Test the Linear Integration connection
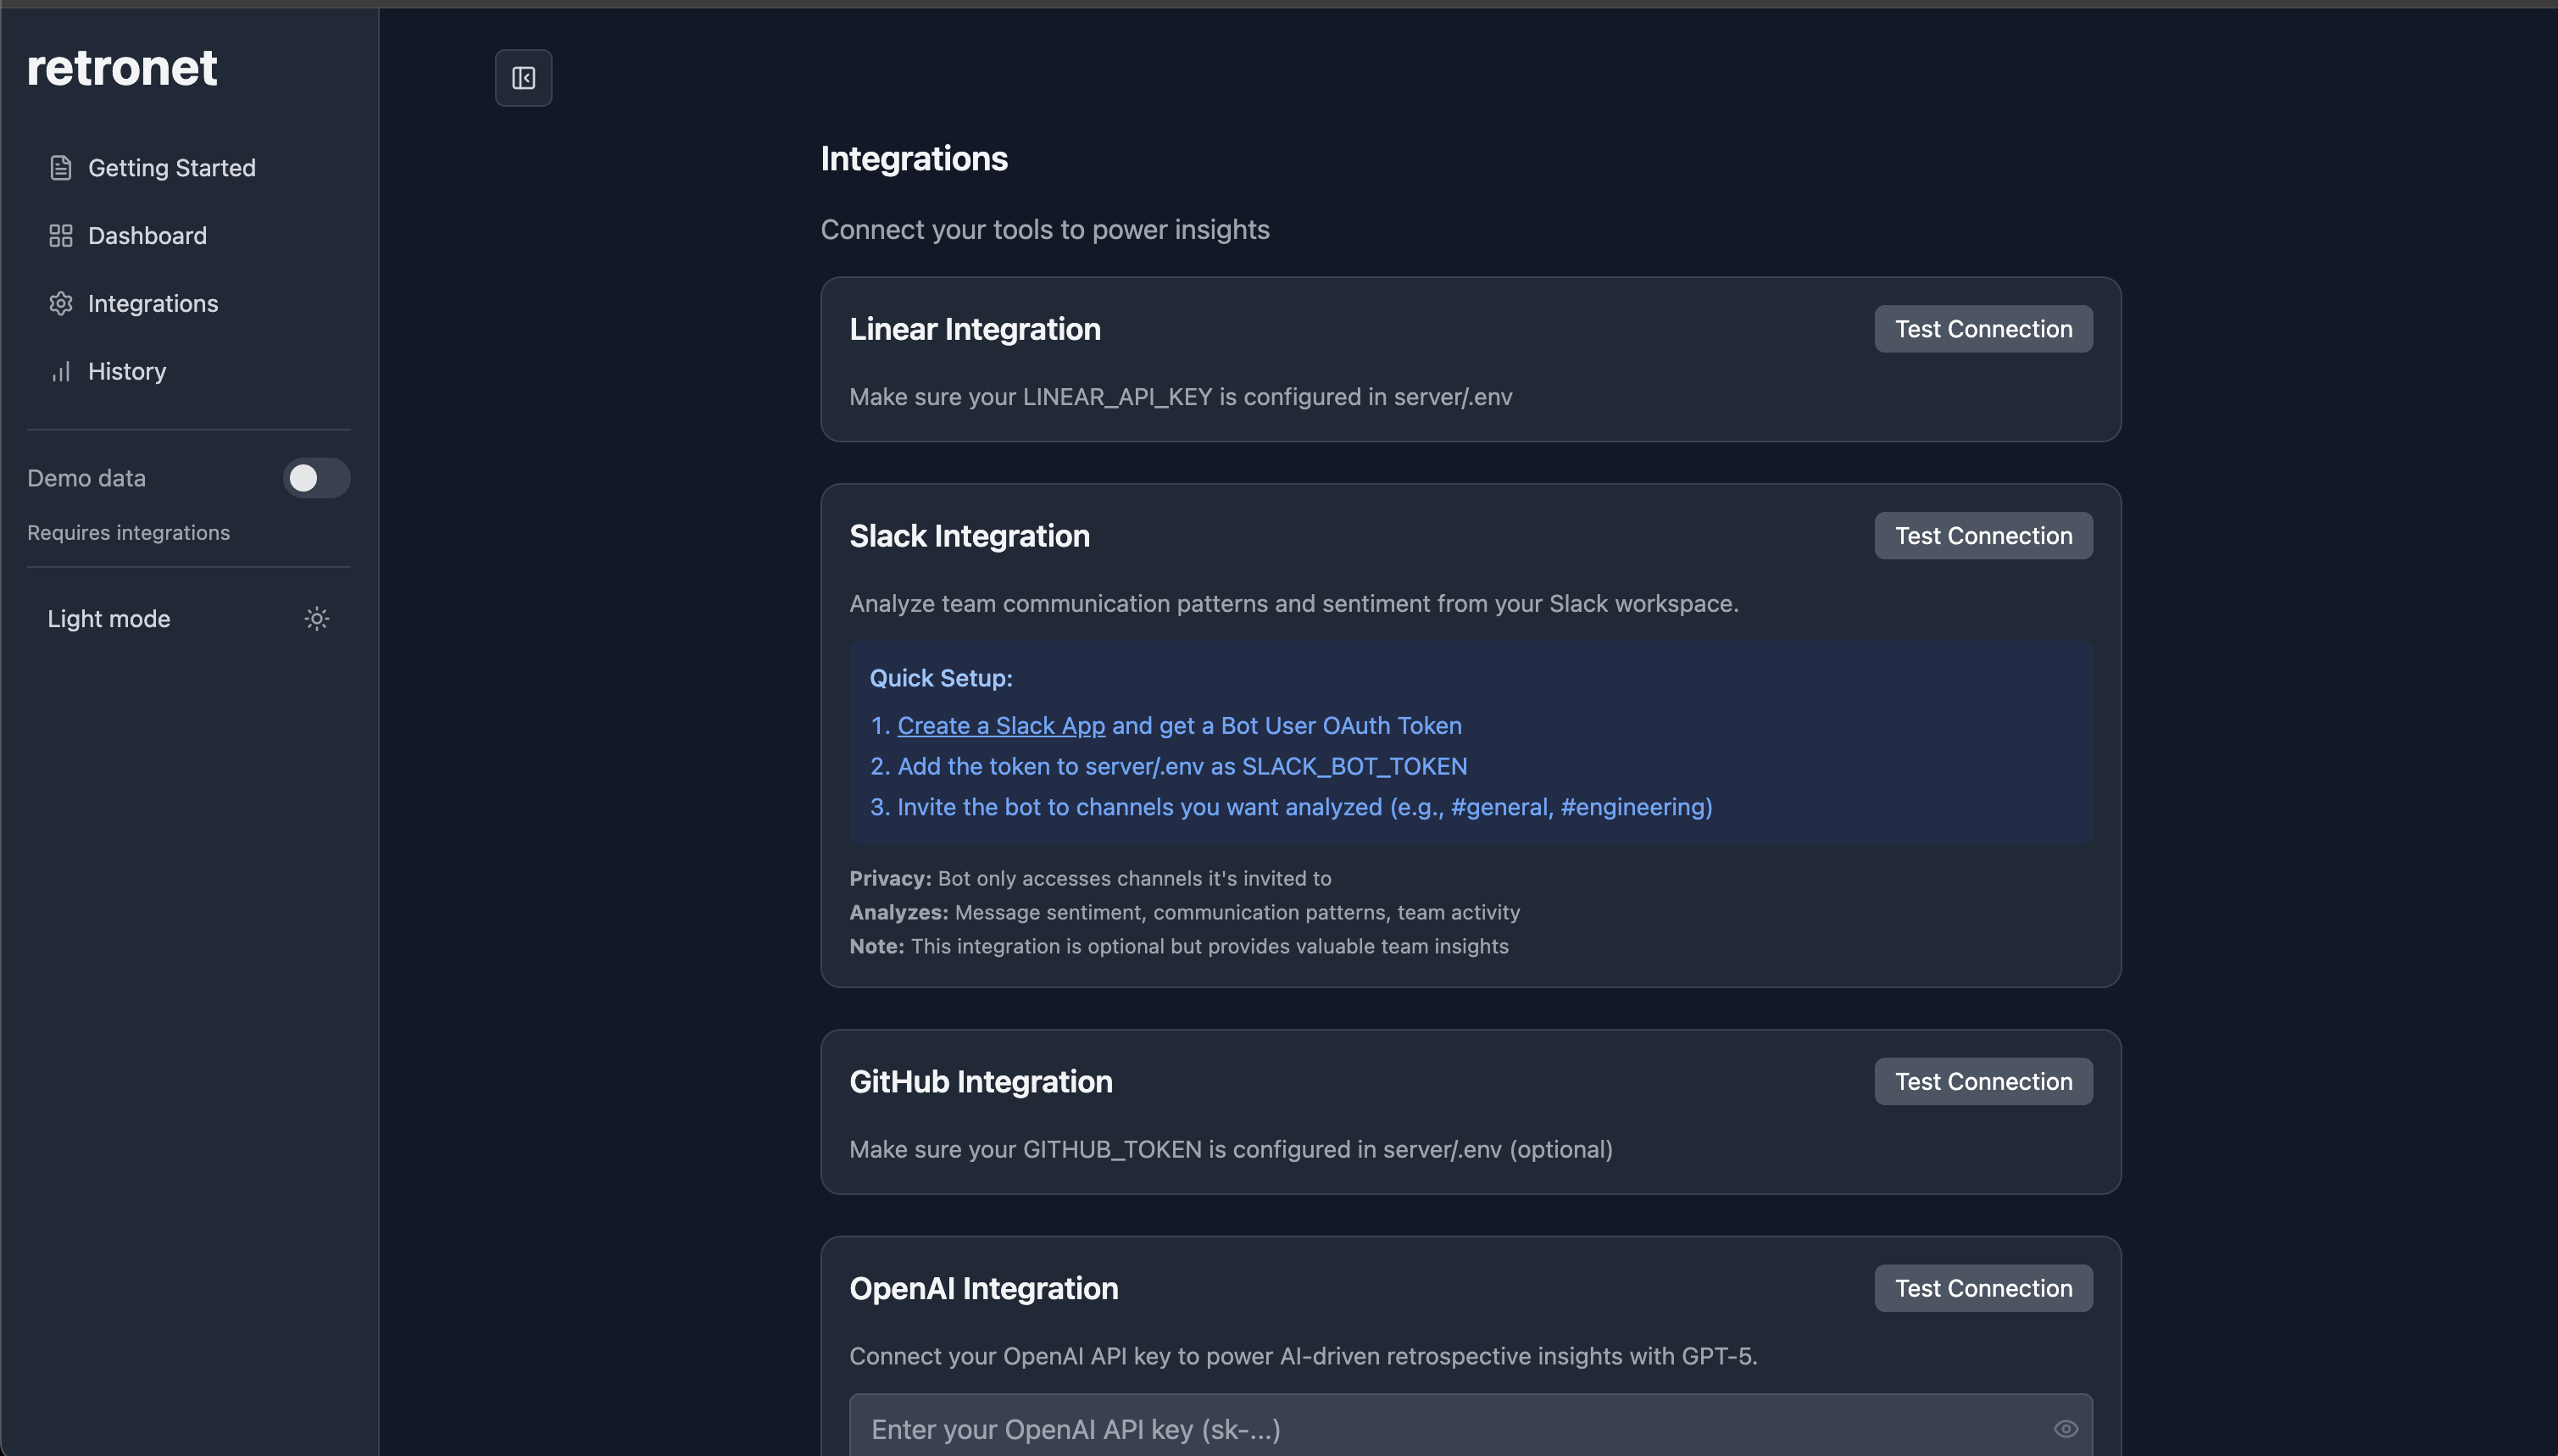 click(x=1983, y=329)
